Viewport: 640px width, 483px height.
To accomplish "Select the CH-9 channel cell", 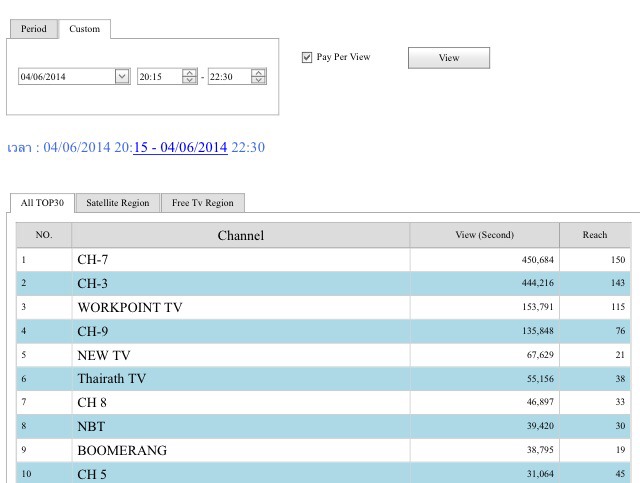I will coord(241,331).
